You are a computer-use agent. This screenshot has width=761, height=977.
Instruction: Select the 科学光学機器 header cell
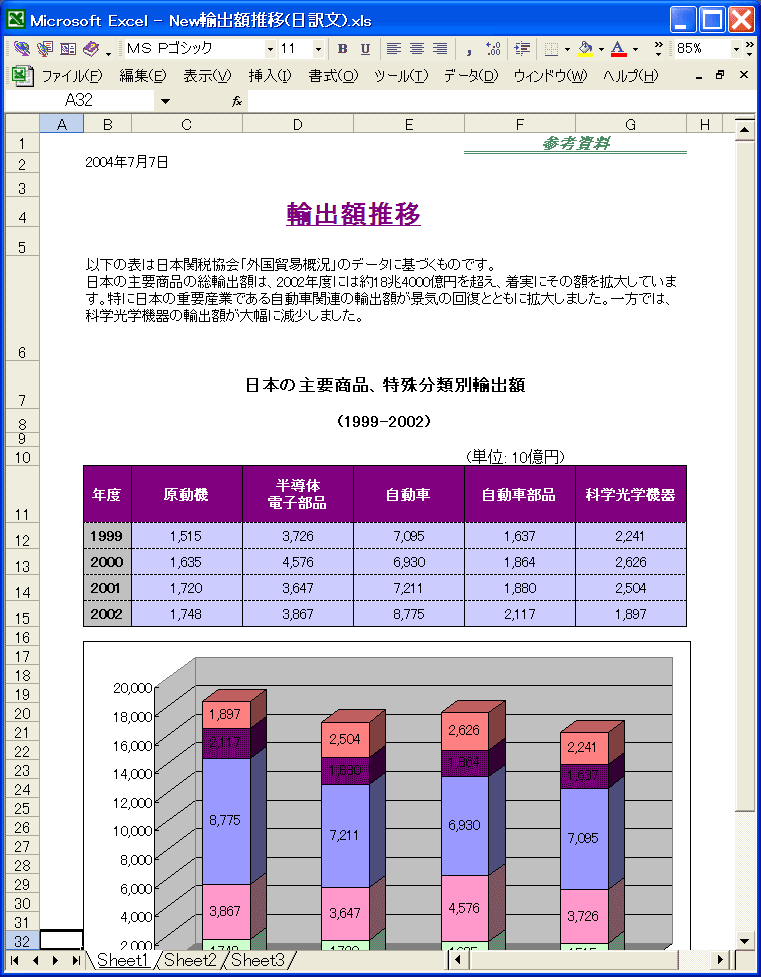pyautogui.click(x=631, y=494)
